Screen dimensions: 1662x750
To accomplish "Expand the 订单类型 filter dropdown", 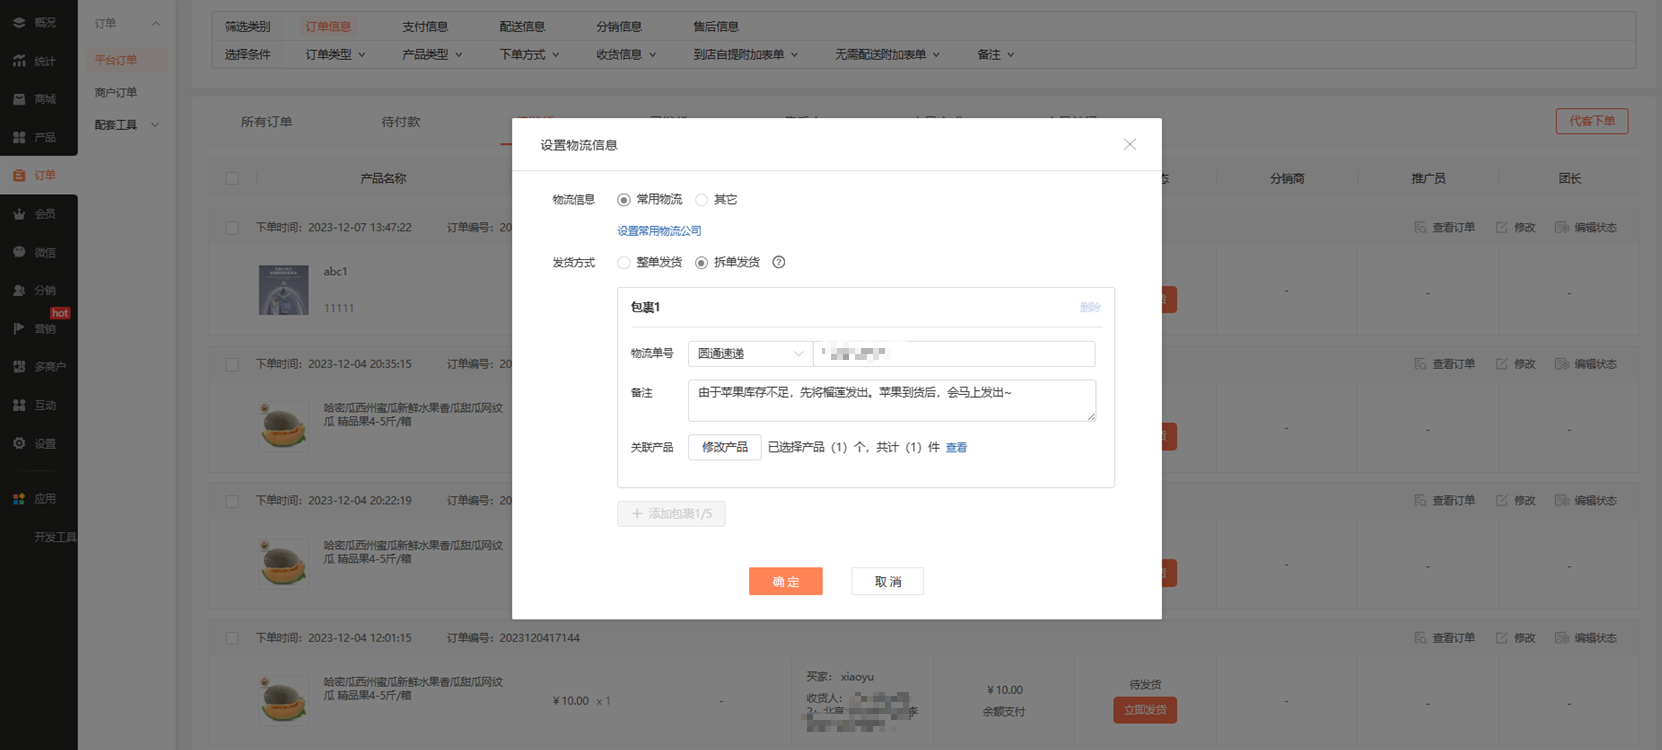I will pos(335,55).
